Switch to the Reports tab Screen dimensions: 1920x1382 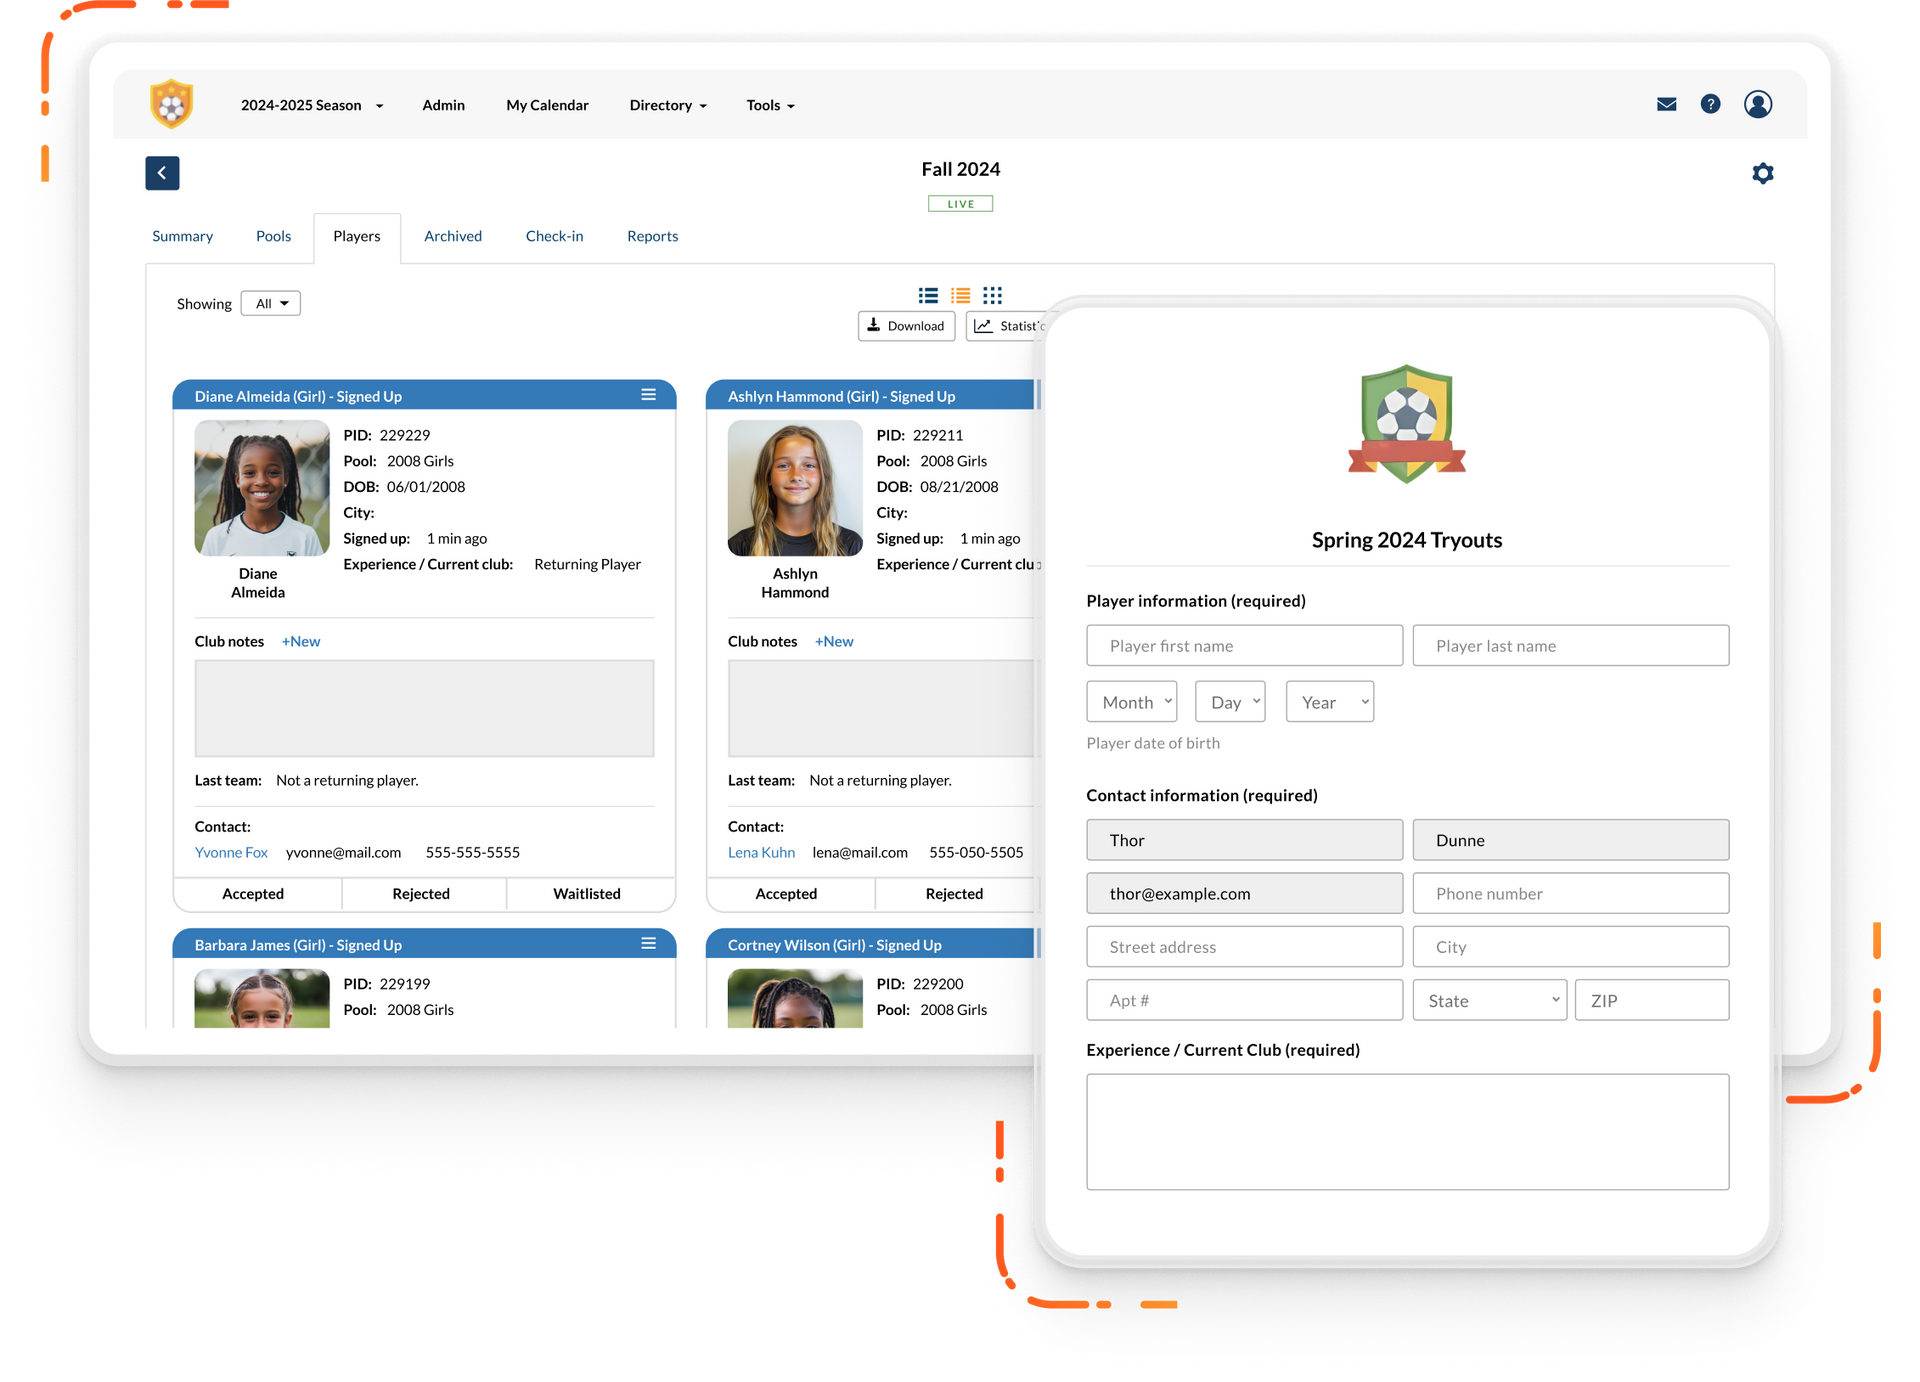point(651,236)
